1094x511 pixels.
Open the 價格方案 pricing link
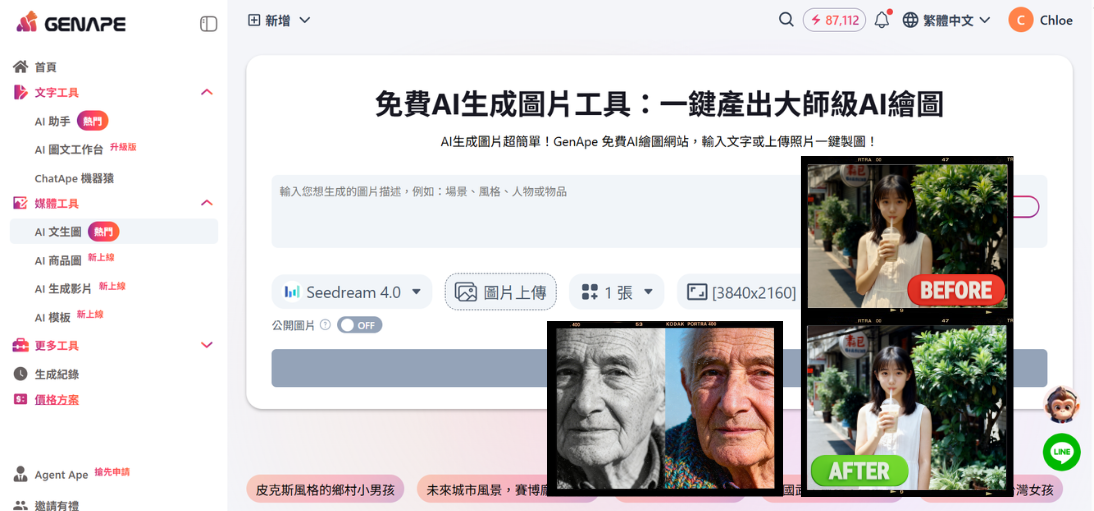57,400
